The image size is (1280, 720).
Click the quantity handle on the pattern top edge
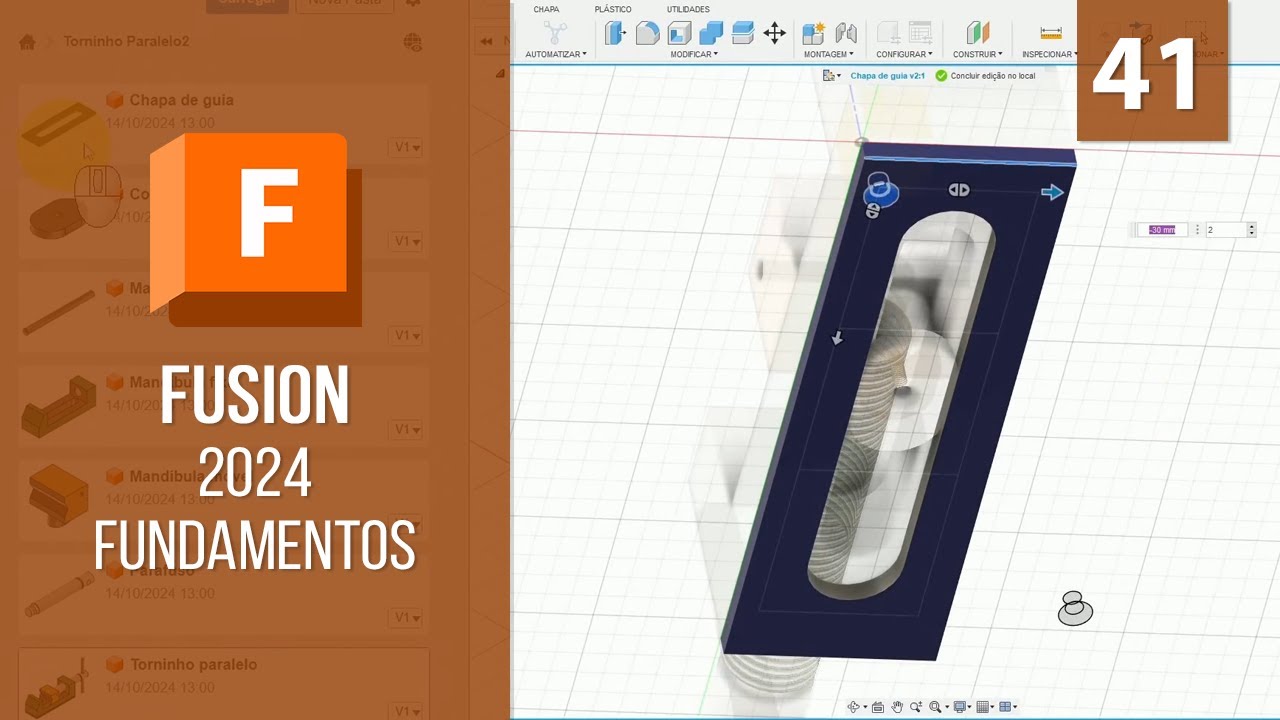[x=959, y=189]
